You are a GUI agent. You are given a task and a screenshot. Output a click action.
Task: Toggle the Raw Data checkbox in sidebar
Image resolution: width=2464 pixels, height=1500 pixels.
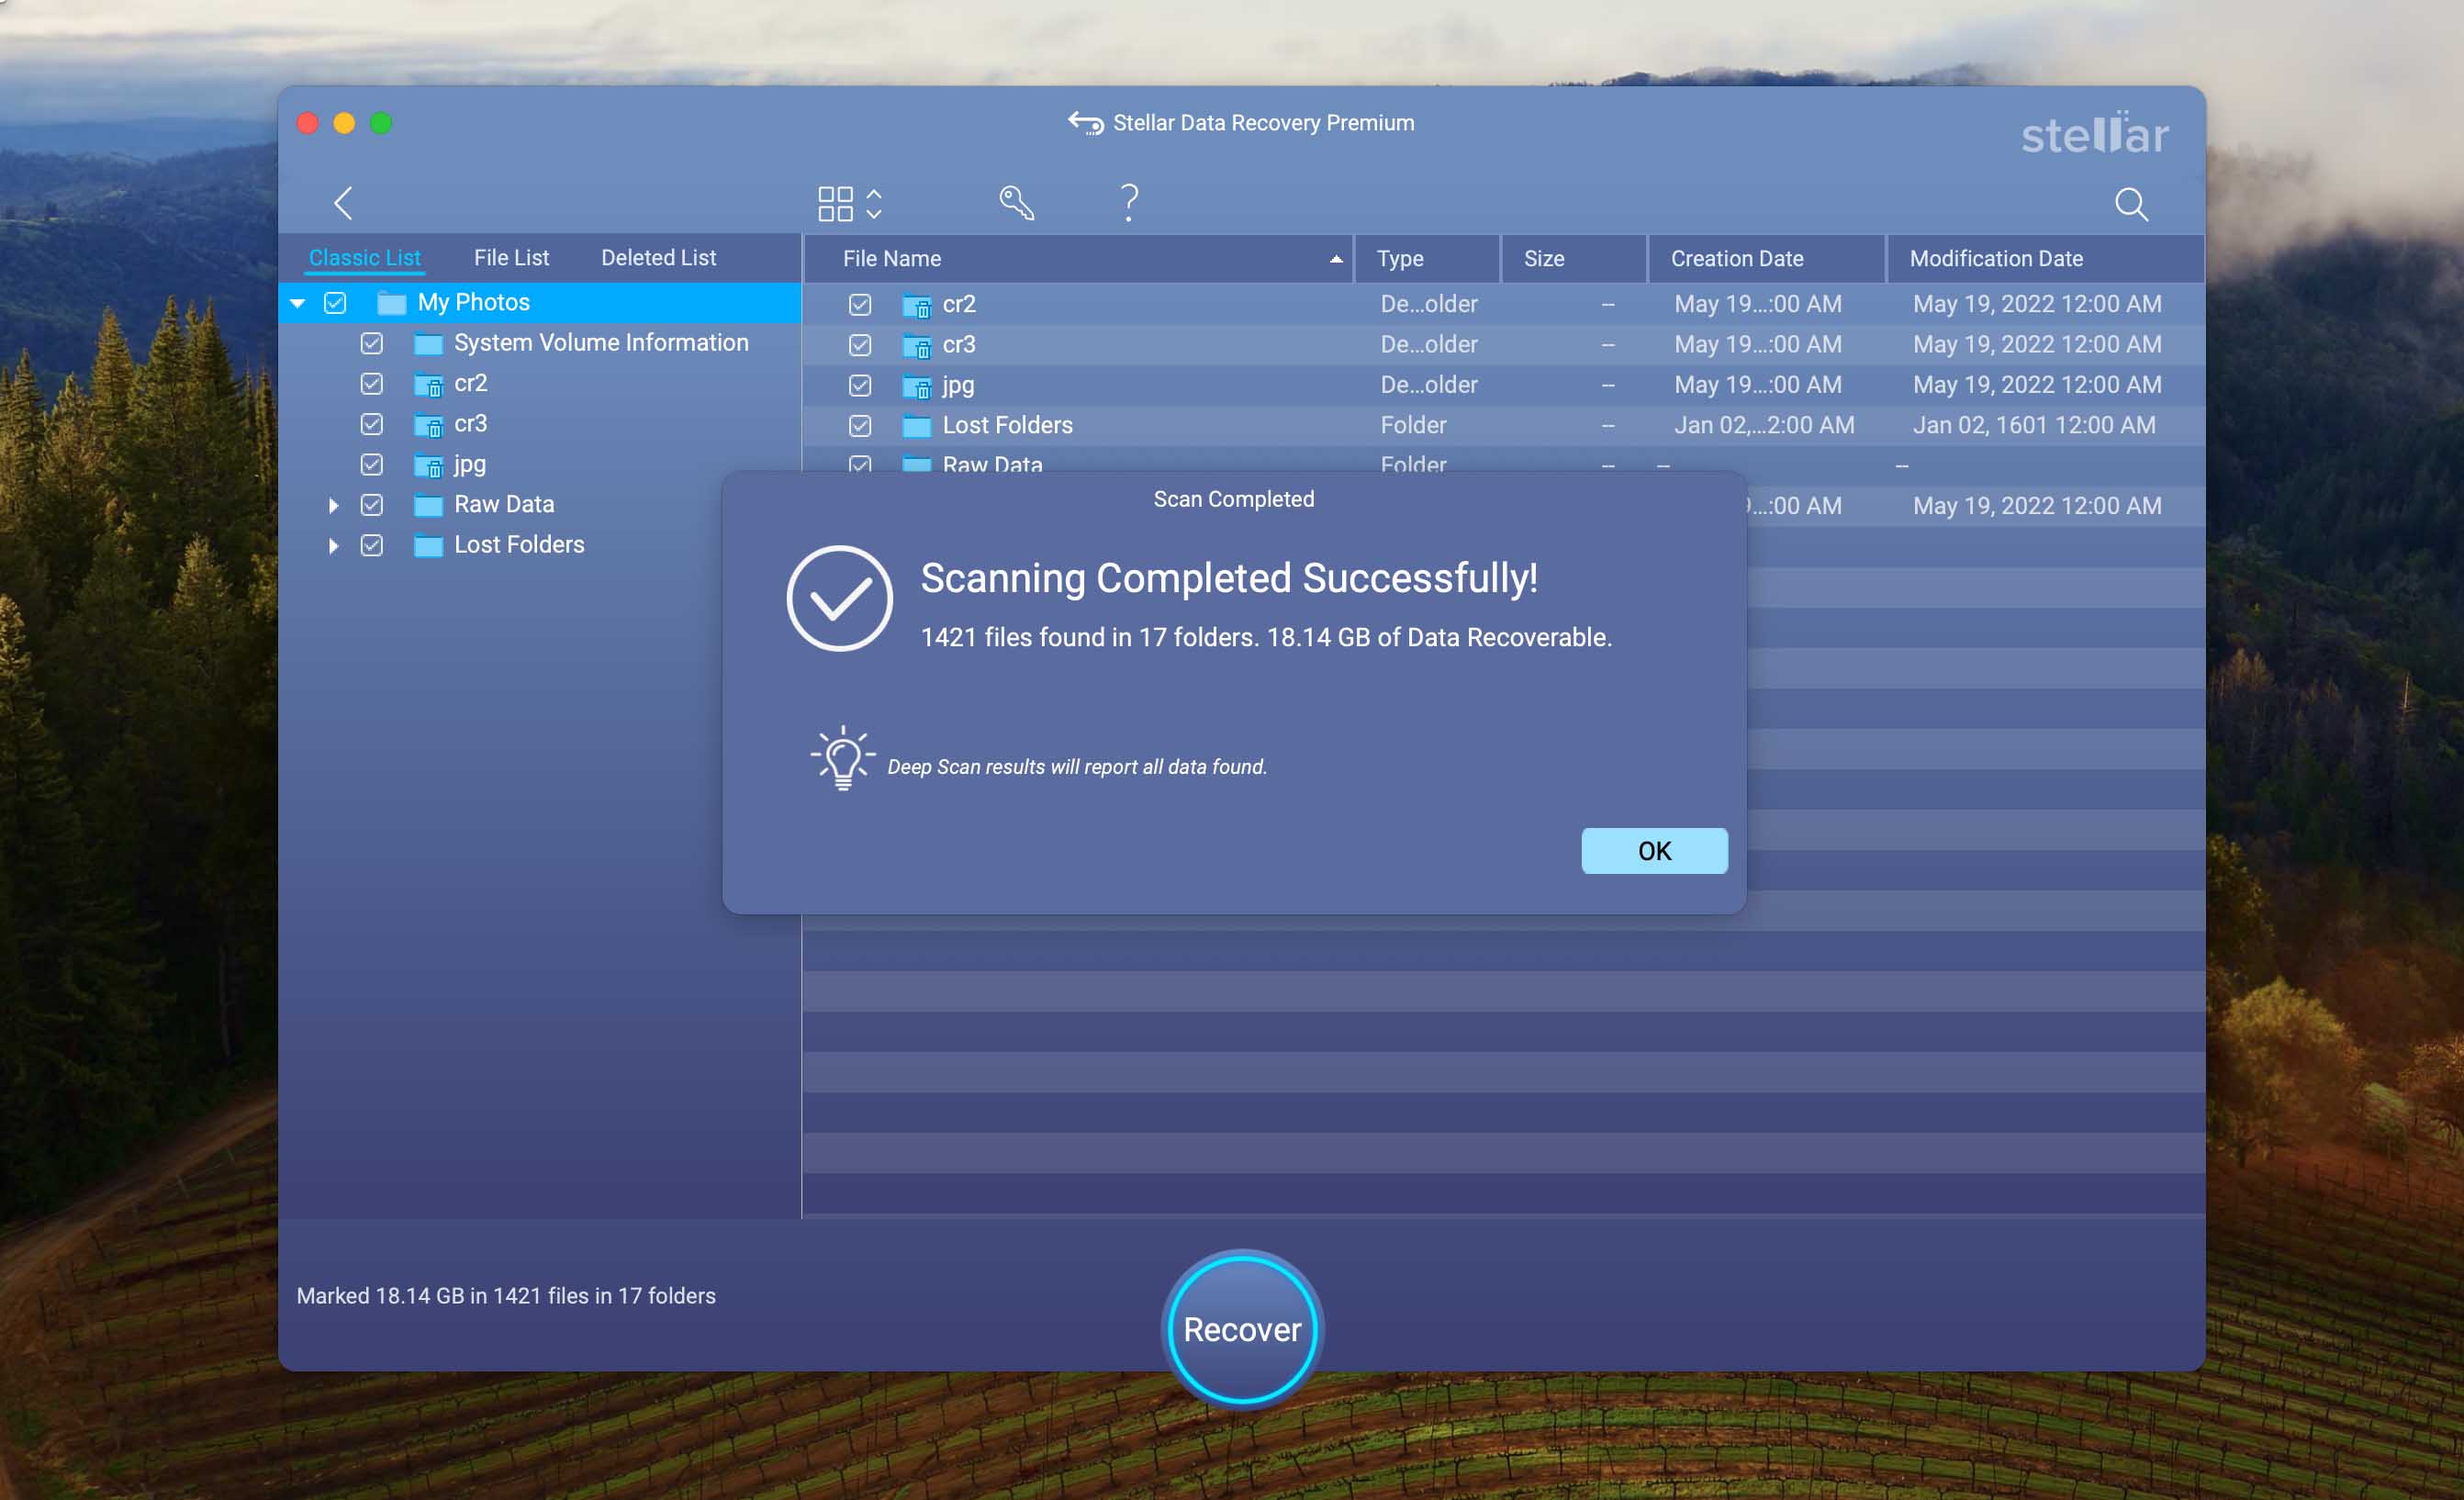tap(371, 505)
